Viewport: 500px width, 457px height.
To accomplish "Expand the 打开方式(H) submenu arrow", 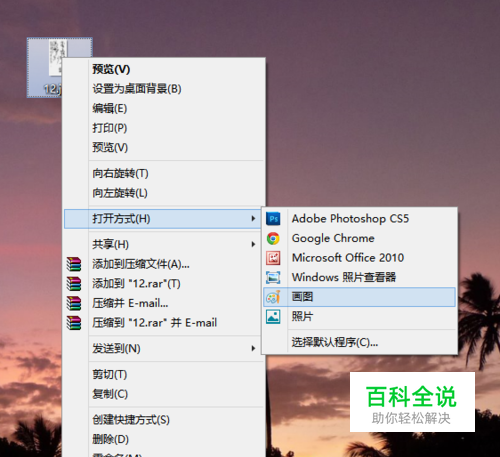I will (x=253, y=219).
